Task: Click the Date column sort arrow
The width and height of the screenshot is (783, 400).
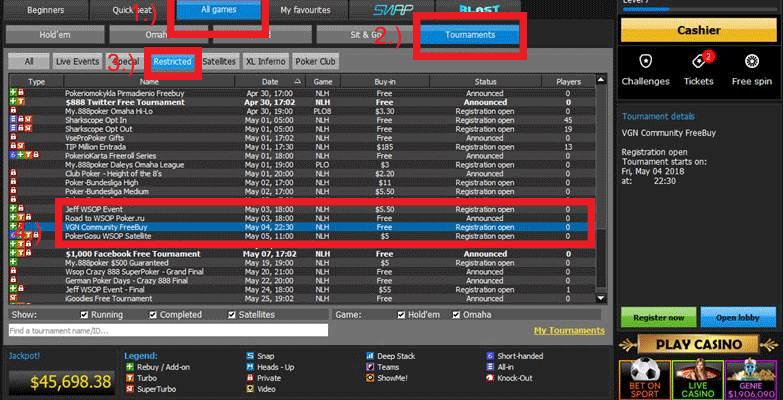Action: point(298,82)
